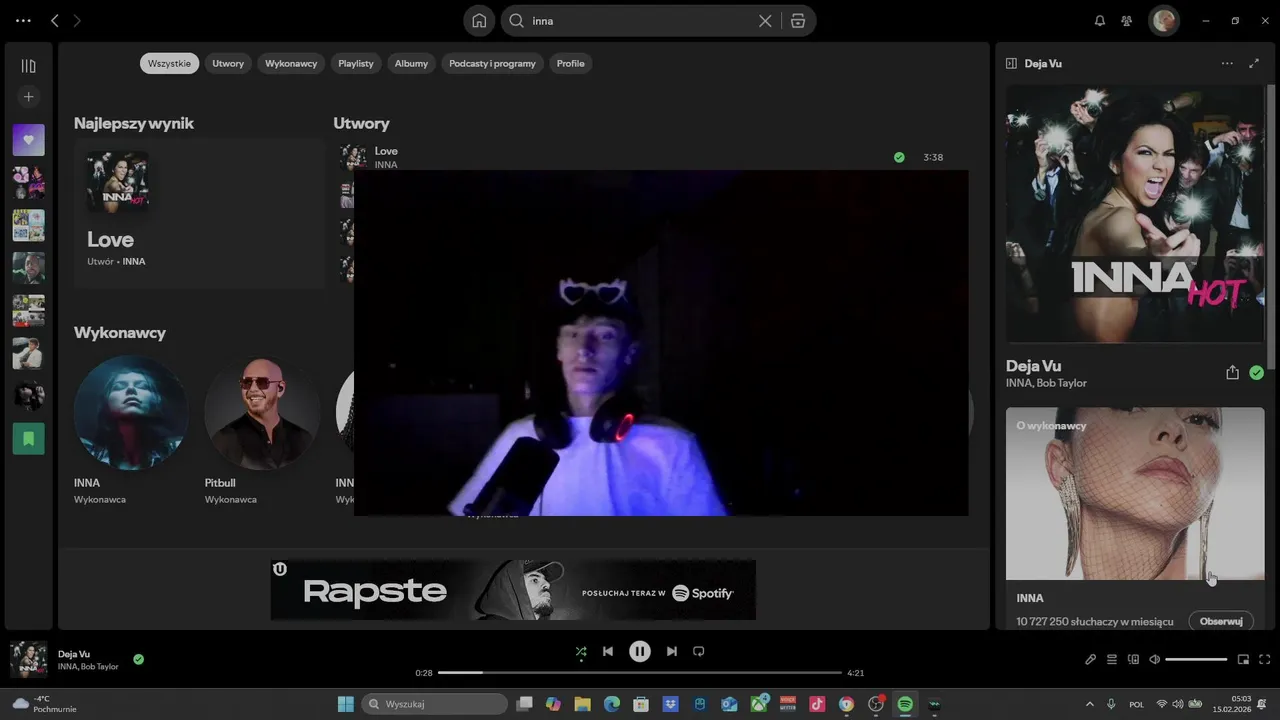Open more options in now playing panel
The width and height of the screenshot is (1280, 720).
point(1227,63)
